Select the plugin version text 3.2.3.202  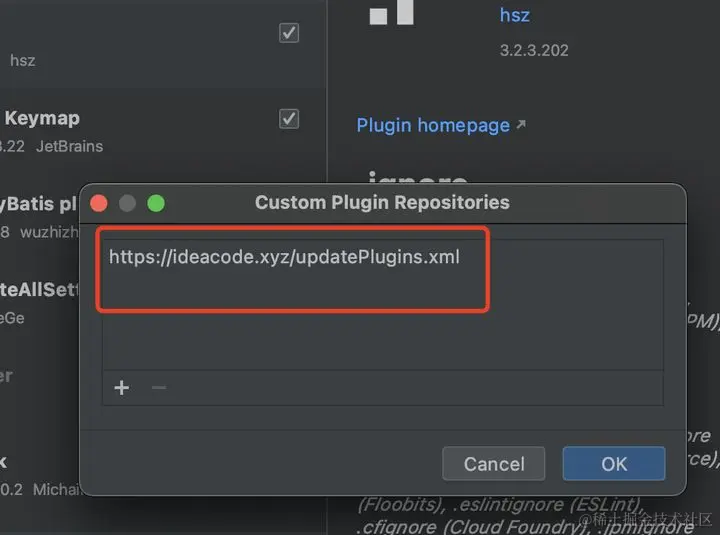[x=534, y=50]
